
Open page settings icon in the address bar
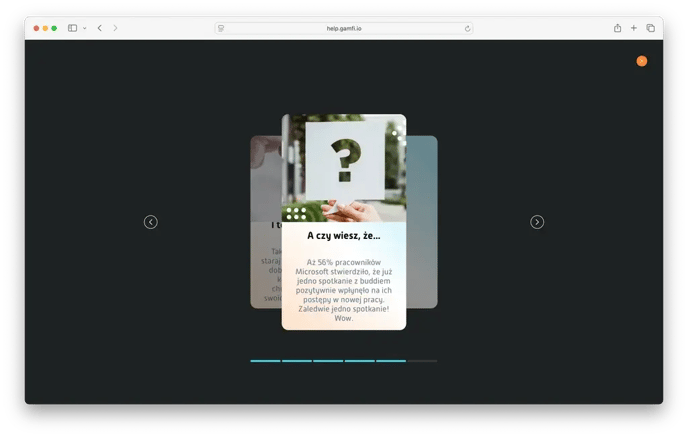coord(221,28)
